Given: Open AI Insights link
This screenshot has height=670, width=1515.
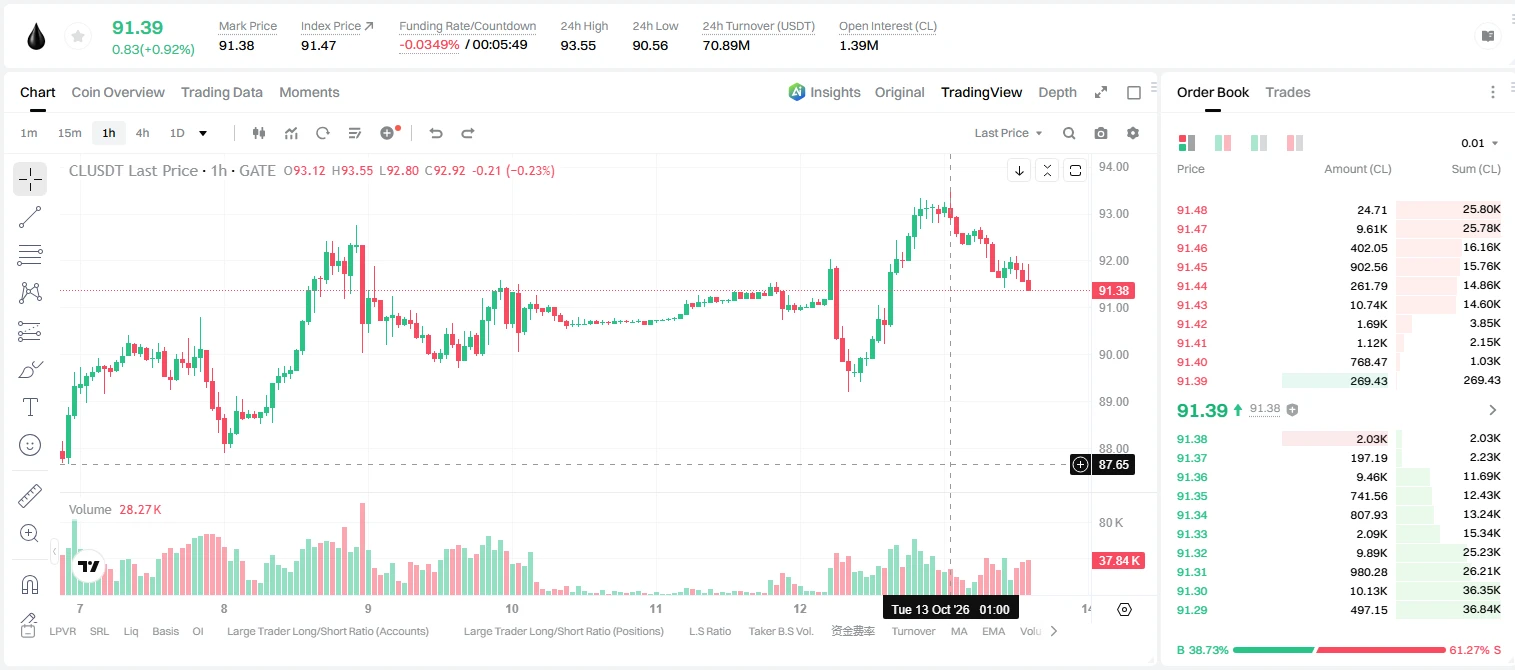Looking at the screenshot, I should [824, 92].
